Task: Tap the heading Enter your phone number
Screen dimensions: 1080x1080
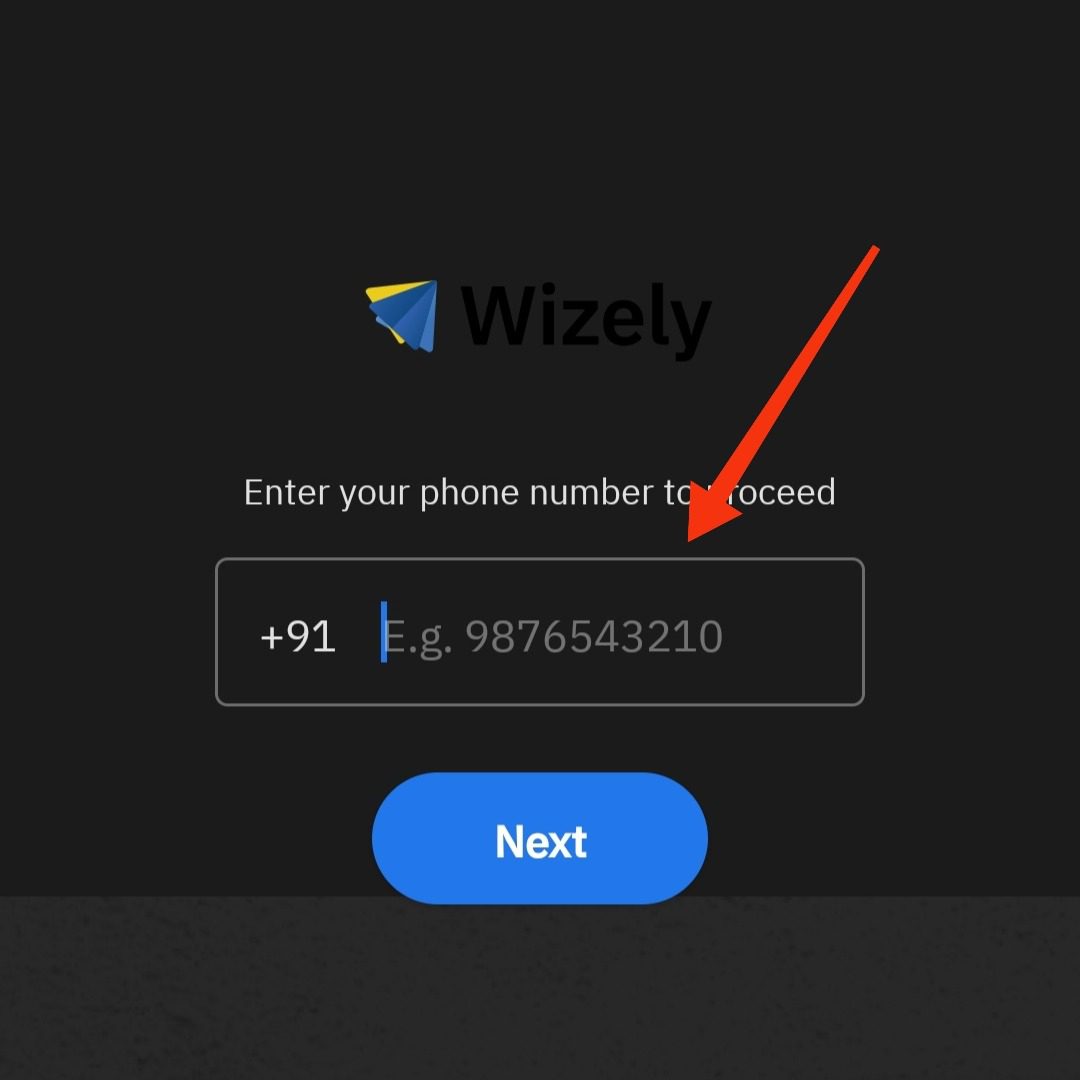Action: point(448,493)
